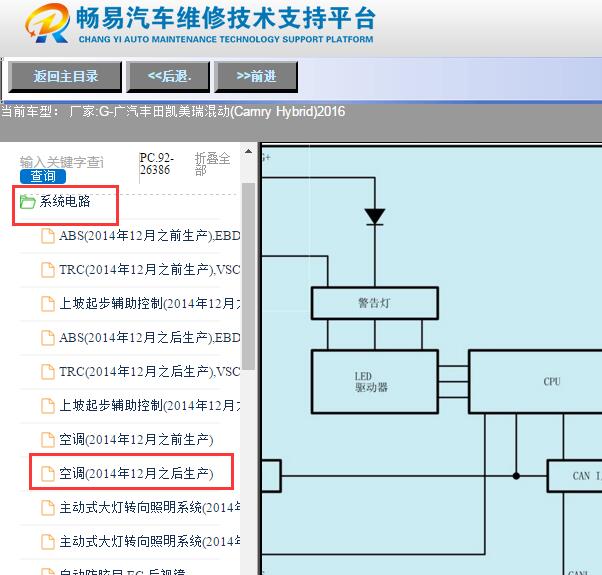Click document icon beside 空调 之前生产

(48, 440)
